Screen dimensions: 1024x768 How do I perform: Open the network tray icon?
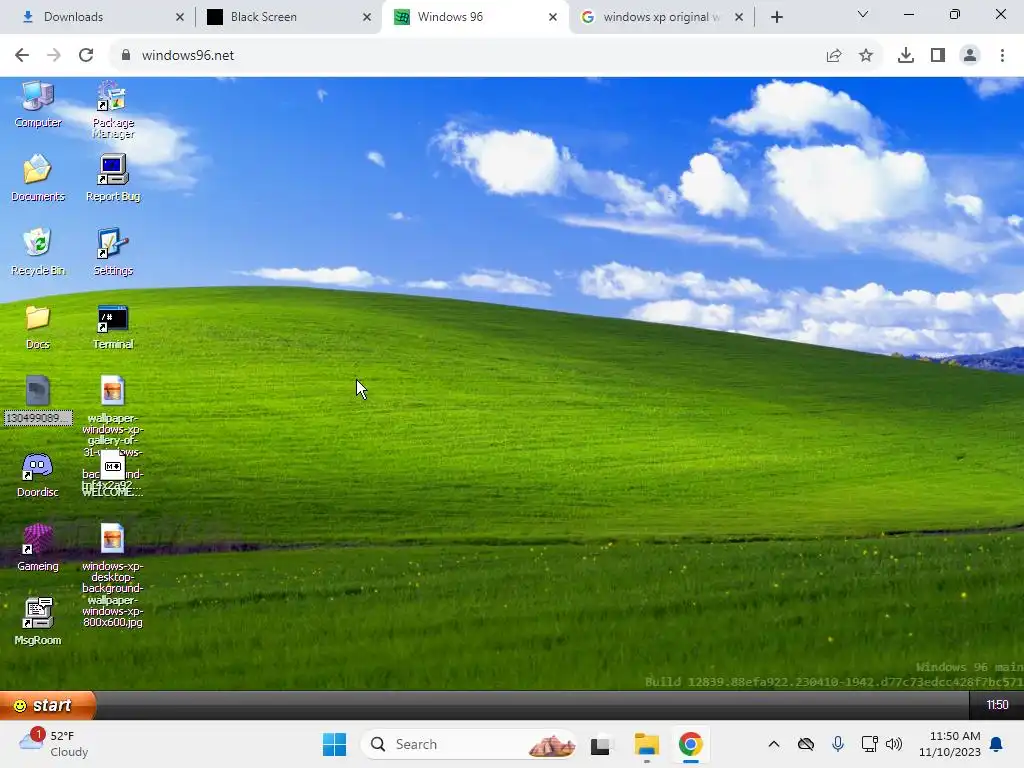click(x=869, y=744)
